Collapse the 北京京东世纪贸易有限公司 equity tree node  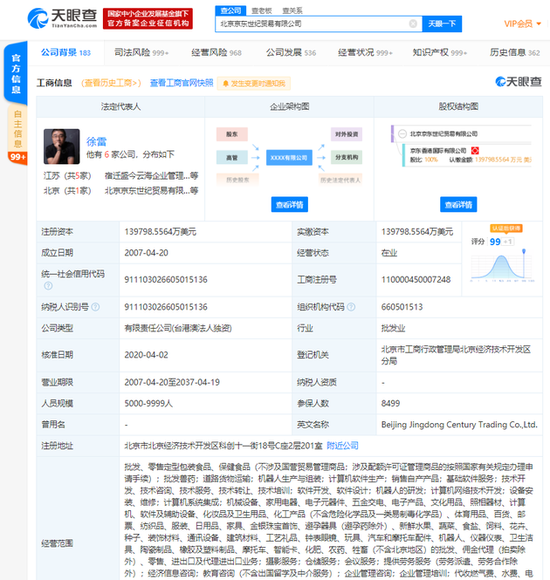402,134
